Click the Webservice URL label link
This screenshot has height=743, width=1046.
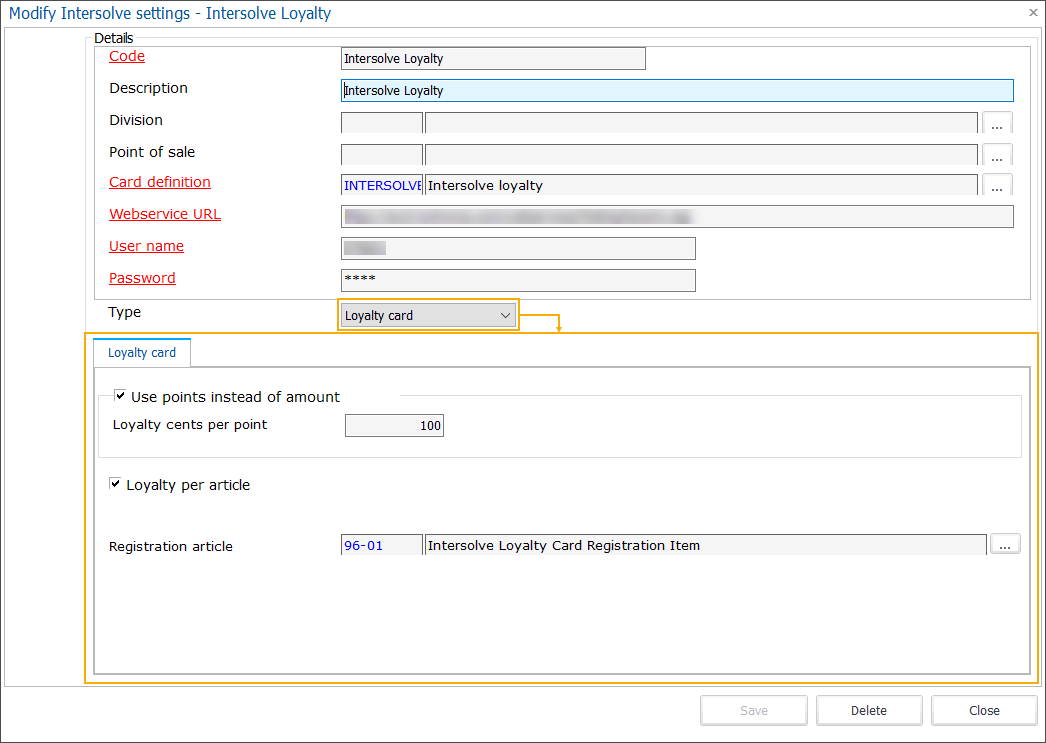(164, 214)
